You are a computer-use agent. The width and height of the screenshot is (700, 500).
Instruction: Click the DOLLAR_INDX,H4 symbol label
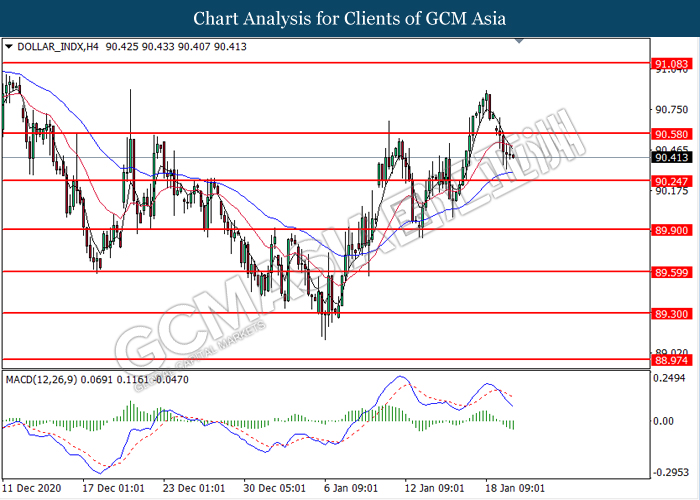pyautogui.click(x=52, y=47)
